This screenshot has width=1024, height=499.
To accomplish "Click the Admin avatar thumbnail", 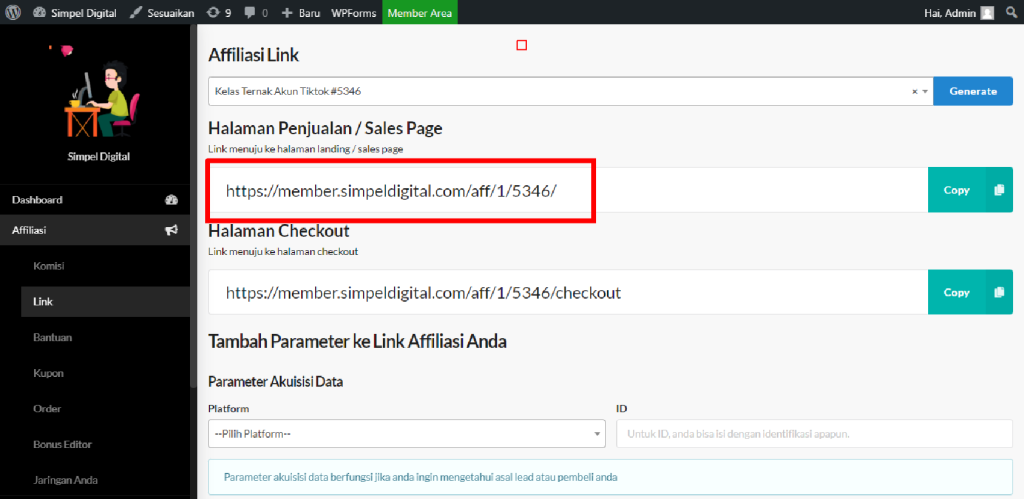I will 987,12.
